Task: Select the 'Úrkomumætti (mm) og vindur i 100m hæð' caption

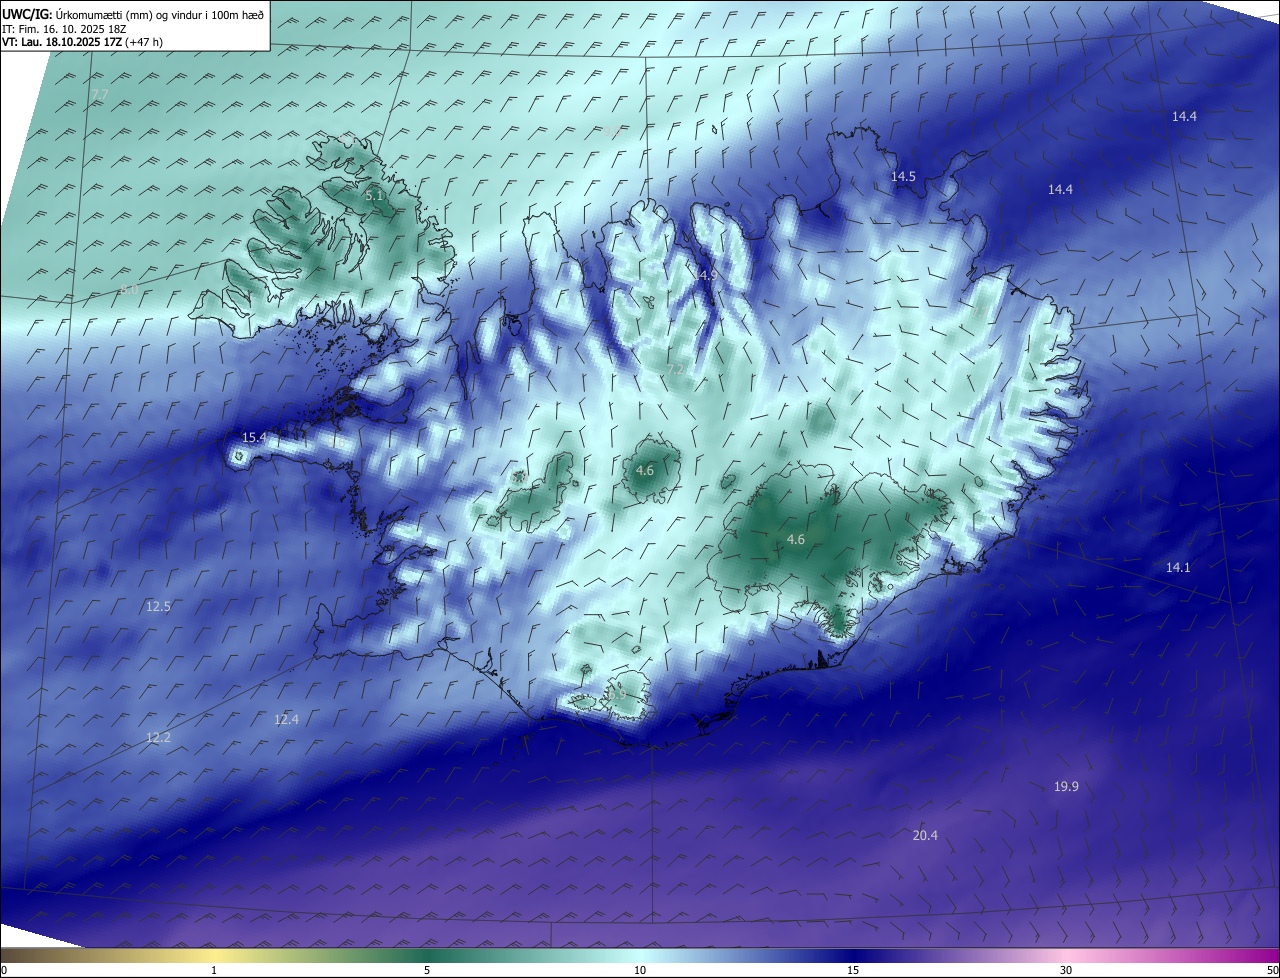Action: (x=160, y=14)
